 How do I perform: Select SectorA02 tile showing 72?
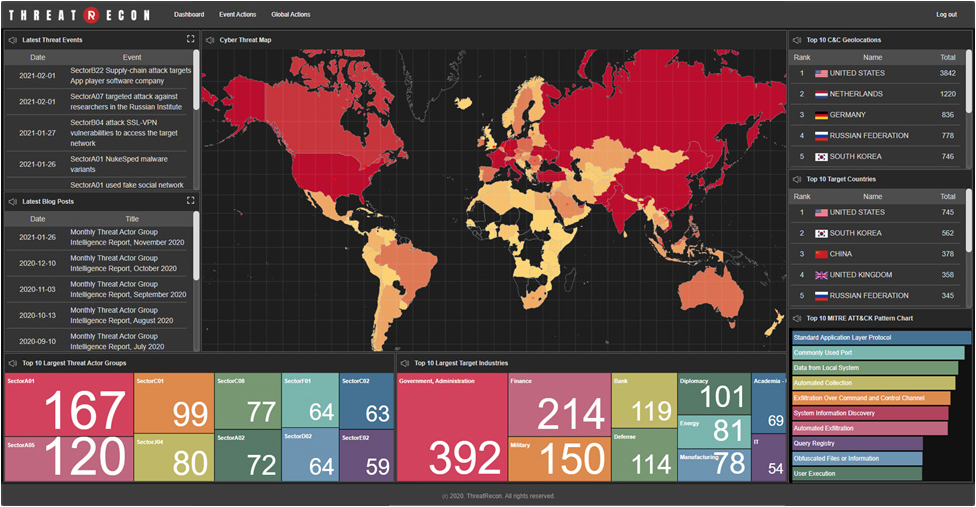[248, 456]
